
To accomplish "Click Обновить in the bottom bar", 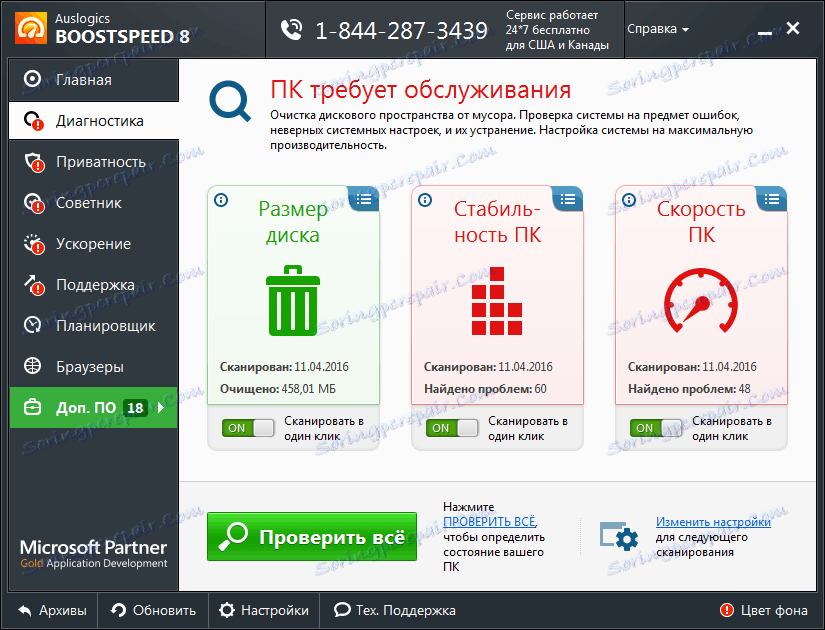I will (x=153, y=611).
